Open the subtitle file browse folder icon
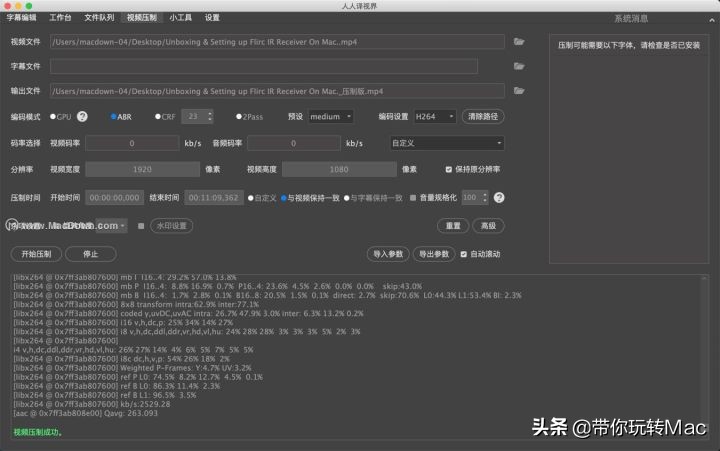The width and height of the screenshot is (720, 451). [x=519, y=66]
